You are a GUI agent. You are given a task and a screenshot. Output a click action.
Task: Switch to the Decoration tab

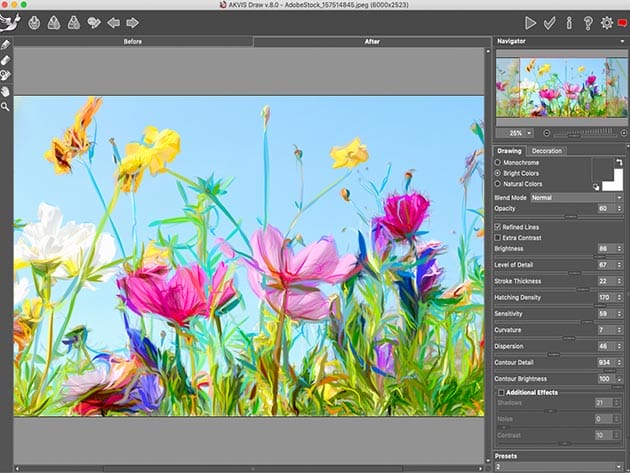coord(547,150)
